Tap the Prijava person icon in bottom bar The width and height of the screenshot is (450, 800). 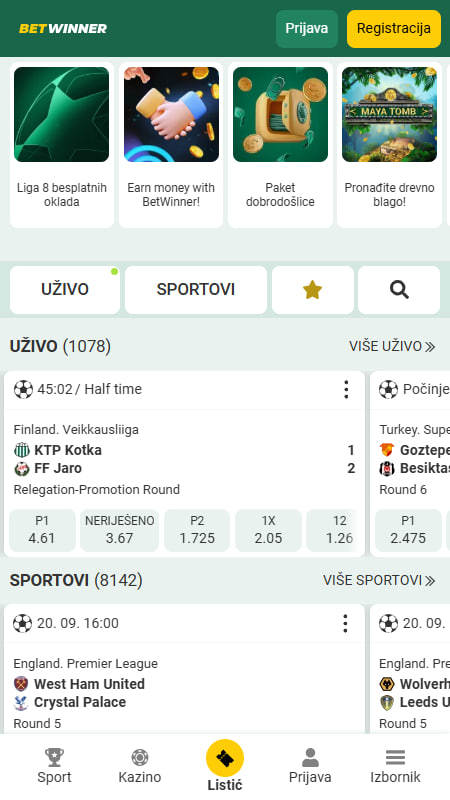pos(310,757)
